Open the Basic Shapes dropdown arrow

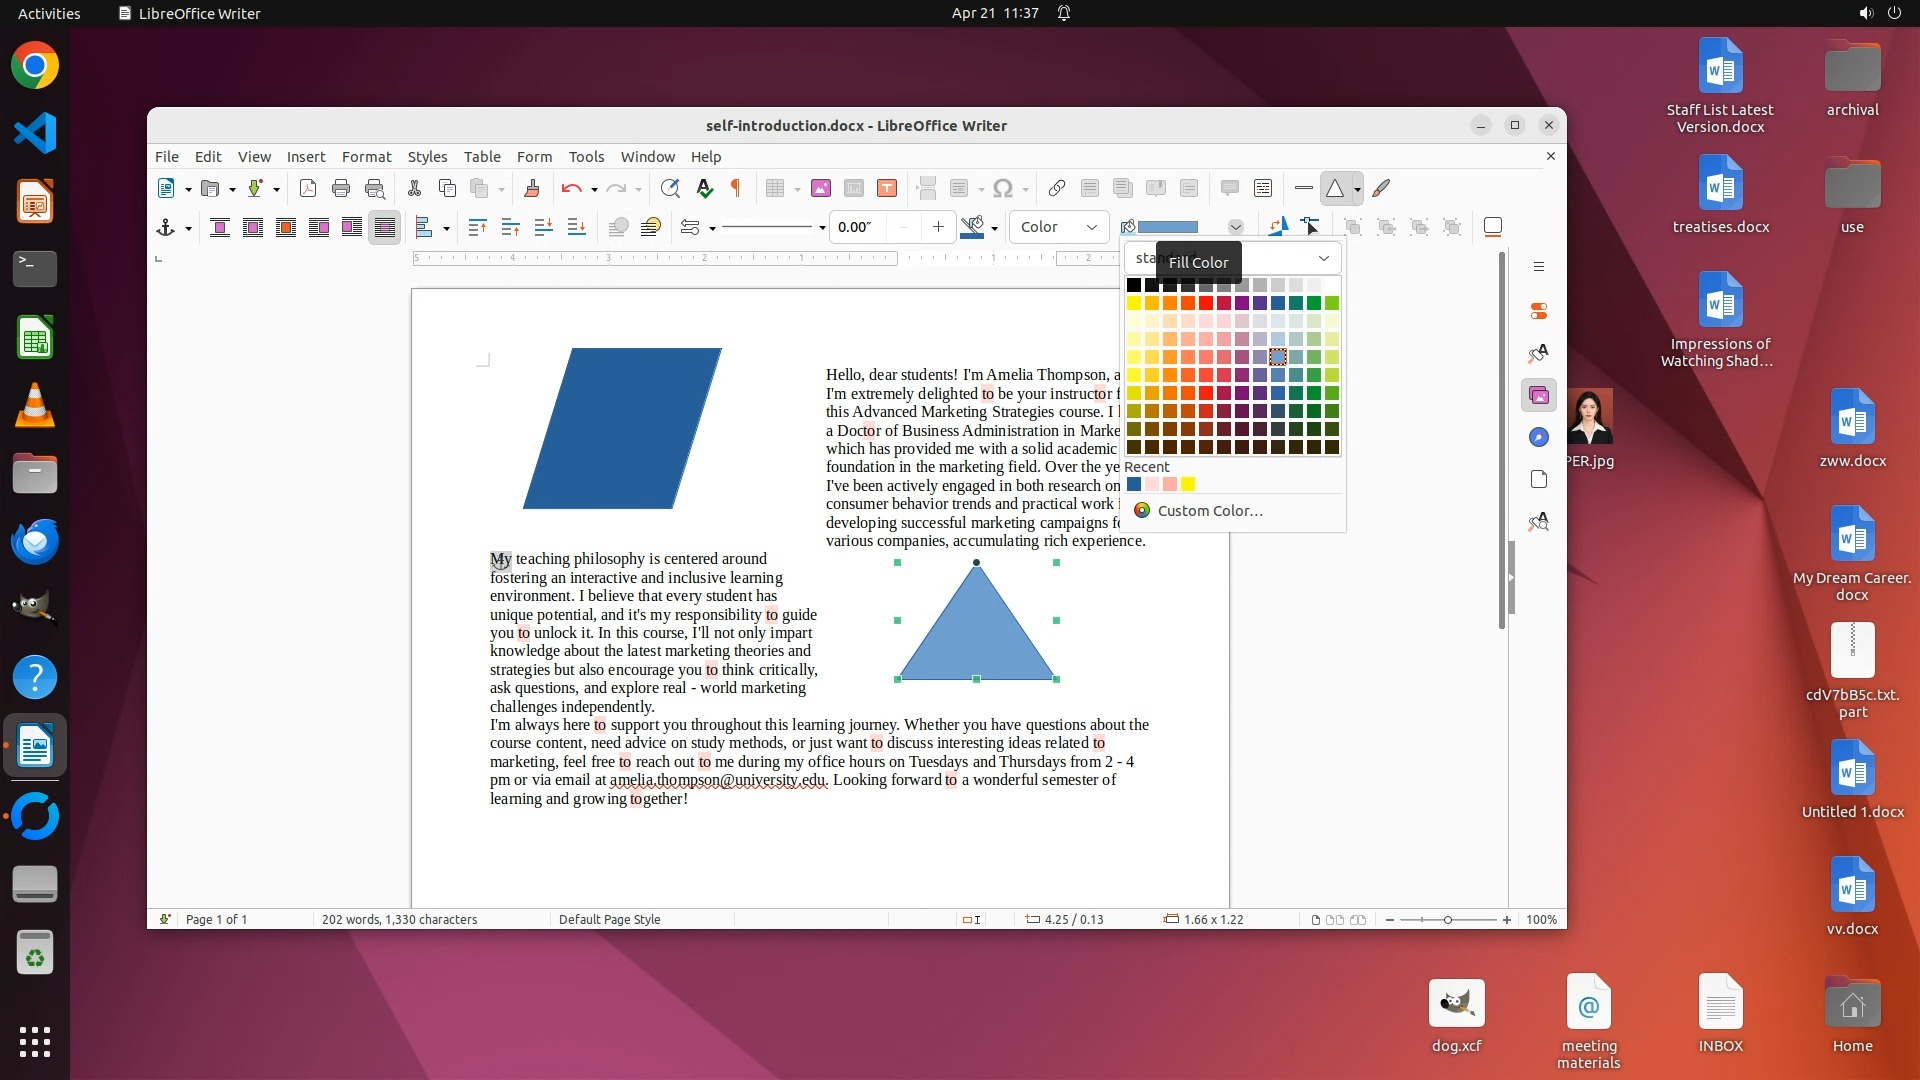click(x=1357, y=189)
